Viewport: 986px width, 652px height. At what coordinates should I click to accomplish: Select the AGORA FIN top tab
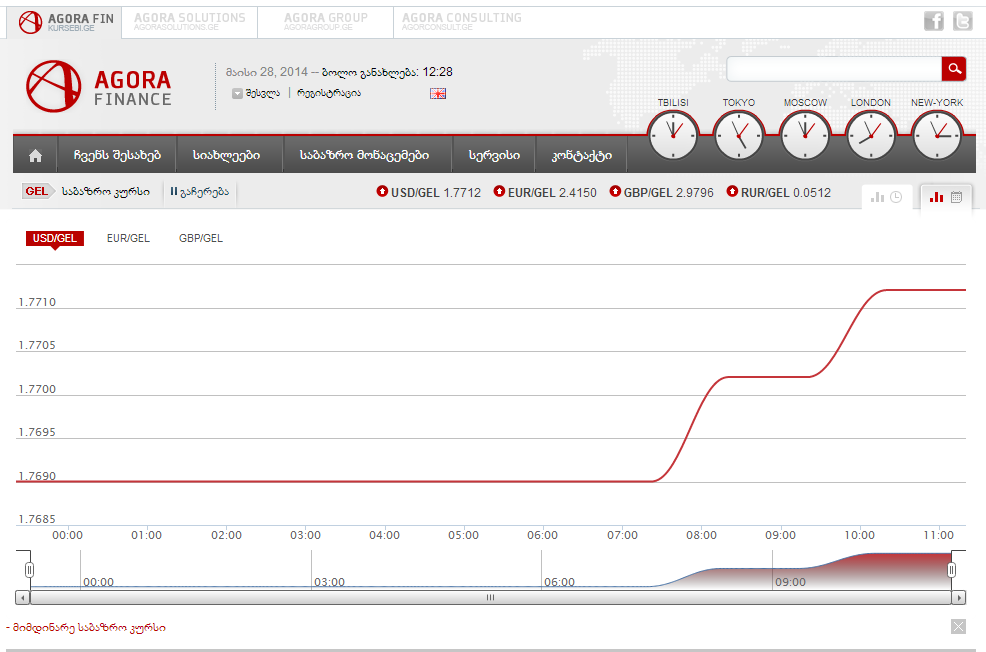pos(64,23)
